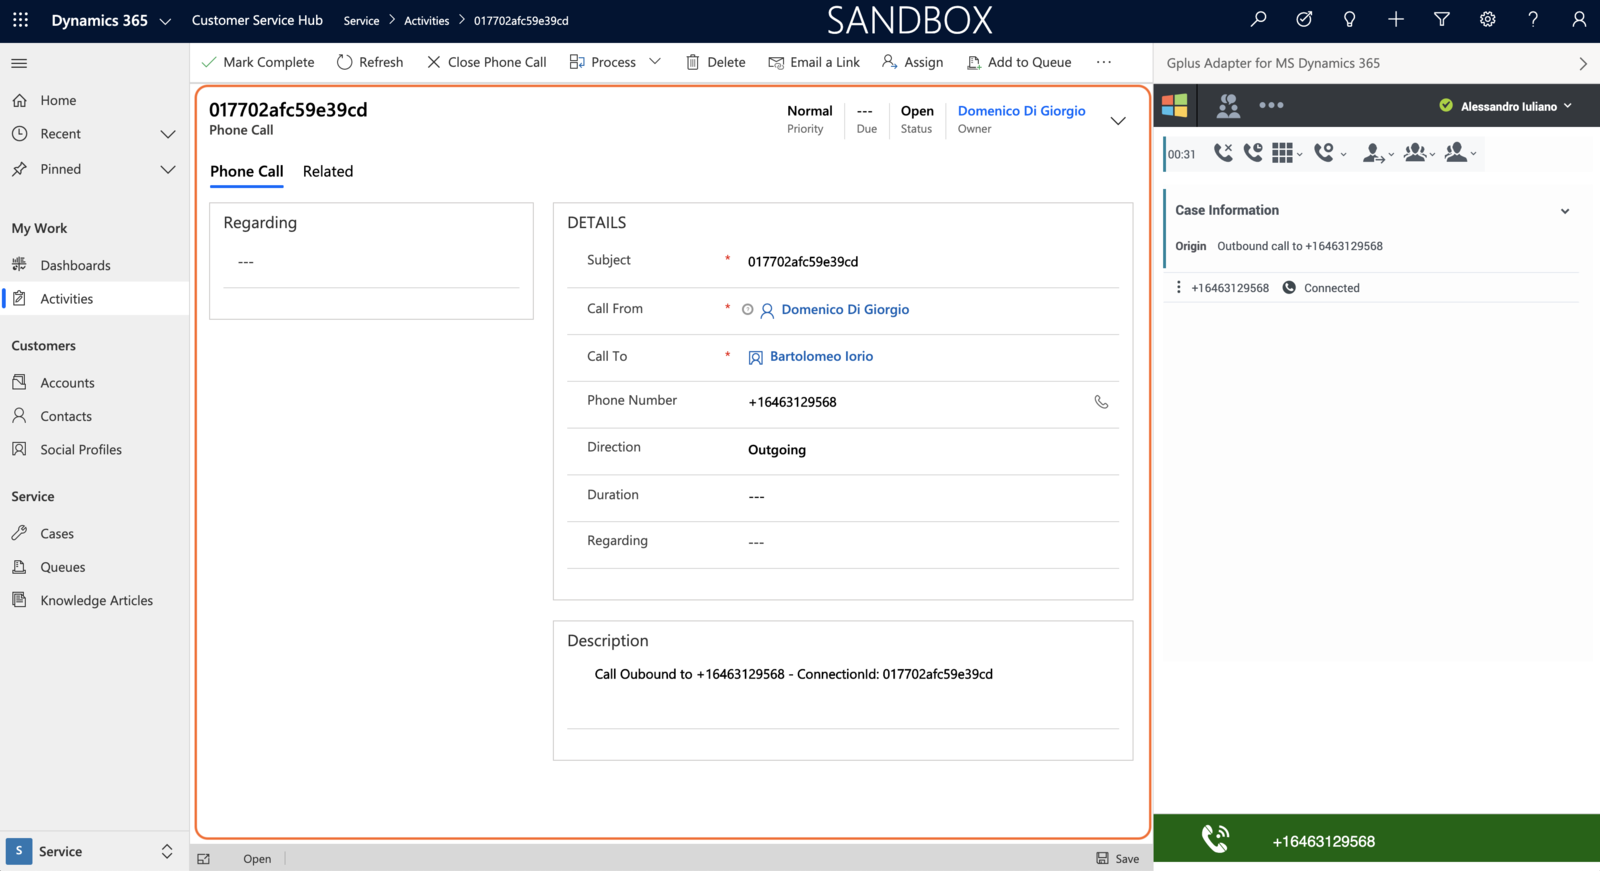Click the conference group icon
This screenshot has width=1600, height=871.
tap(1415, 153)
